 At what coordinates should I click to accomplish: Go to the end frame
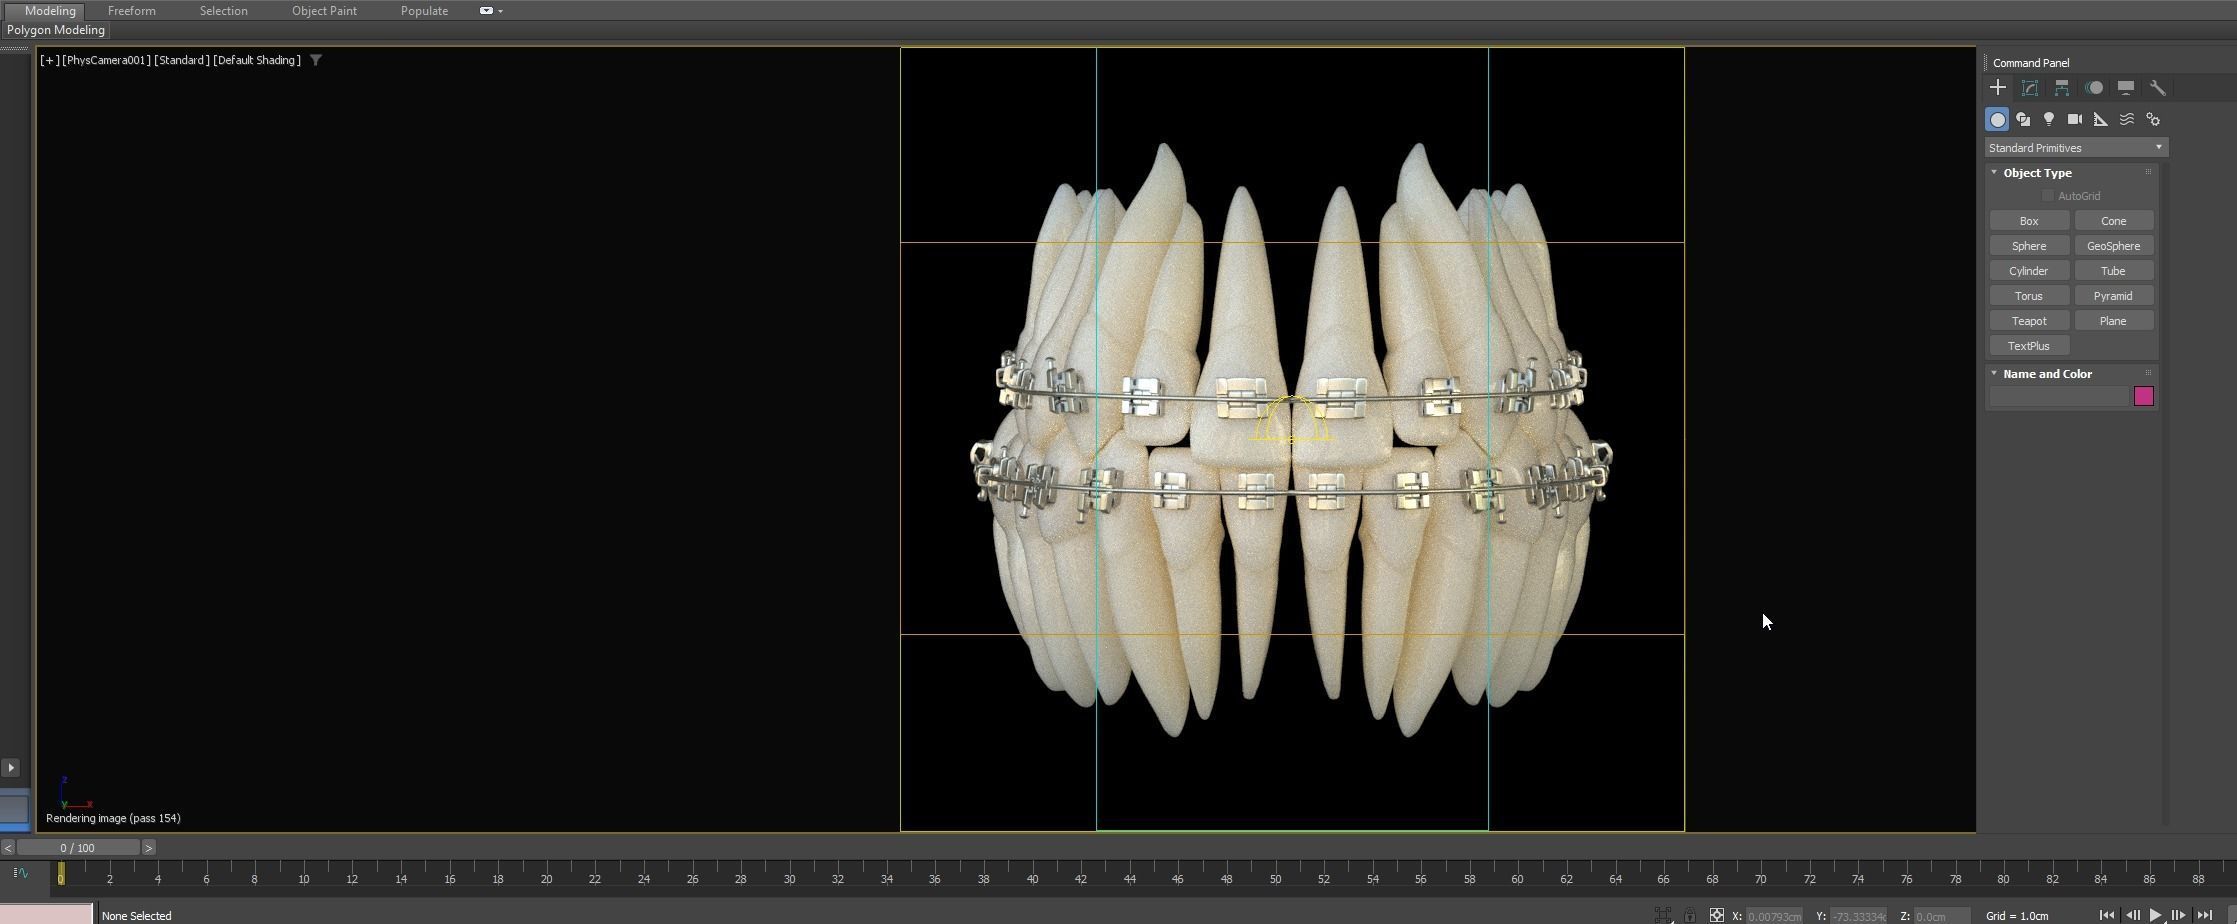point(2204,915)
